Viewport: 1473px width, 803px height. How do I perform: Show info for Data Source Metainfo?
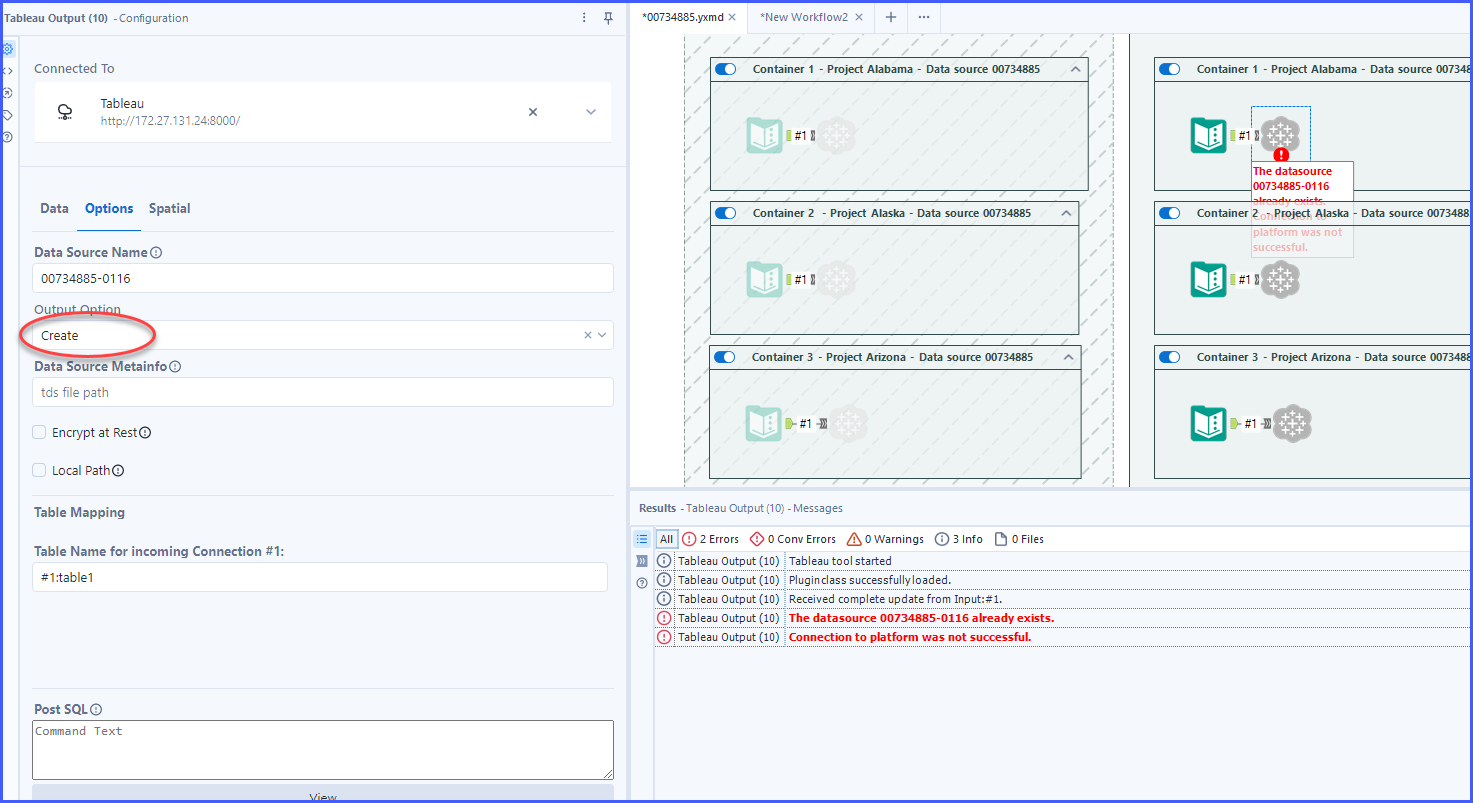pyautogui.click(x=175, y=367)
